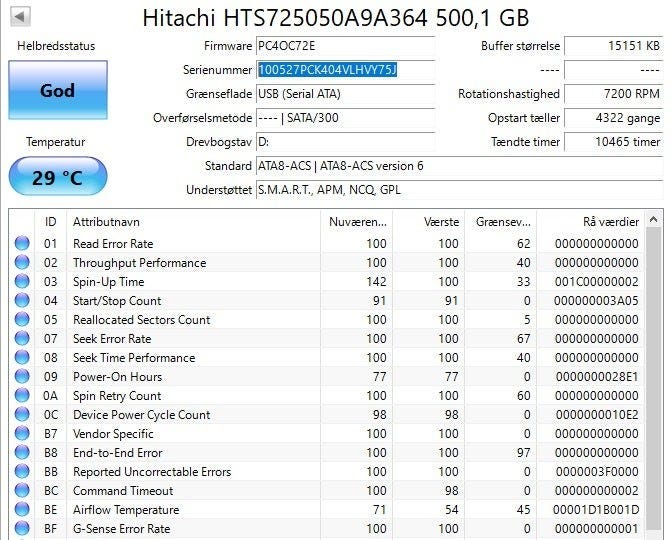Click the 29 °C temperature button

pyautogui.click(x=57, y=177)
